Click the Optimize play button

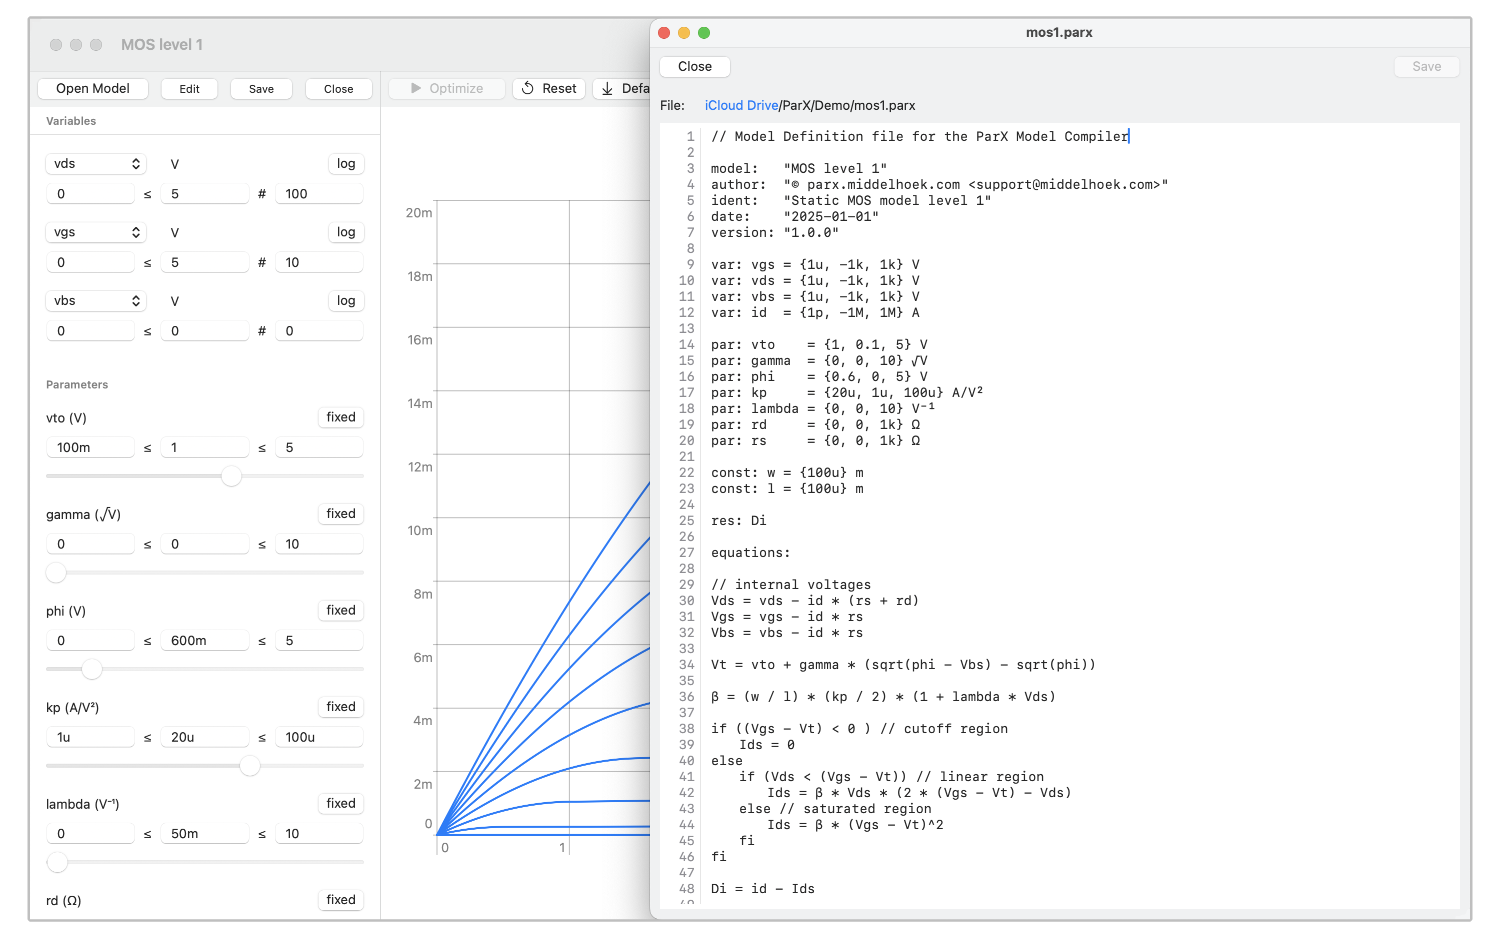(446, 89)
